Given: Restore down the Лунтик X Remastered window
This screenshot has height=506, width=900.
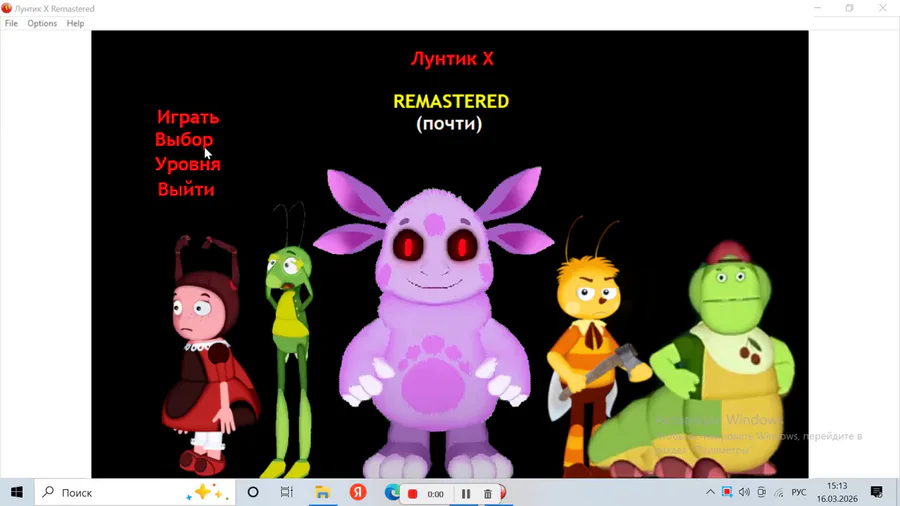Looking at the screenshot, I should tap(849, 8).
